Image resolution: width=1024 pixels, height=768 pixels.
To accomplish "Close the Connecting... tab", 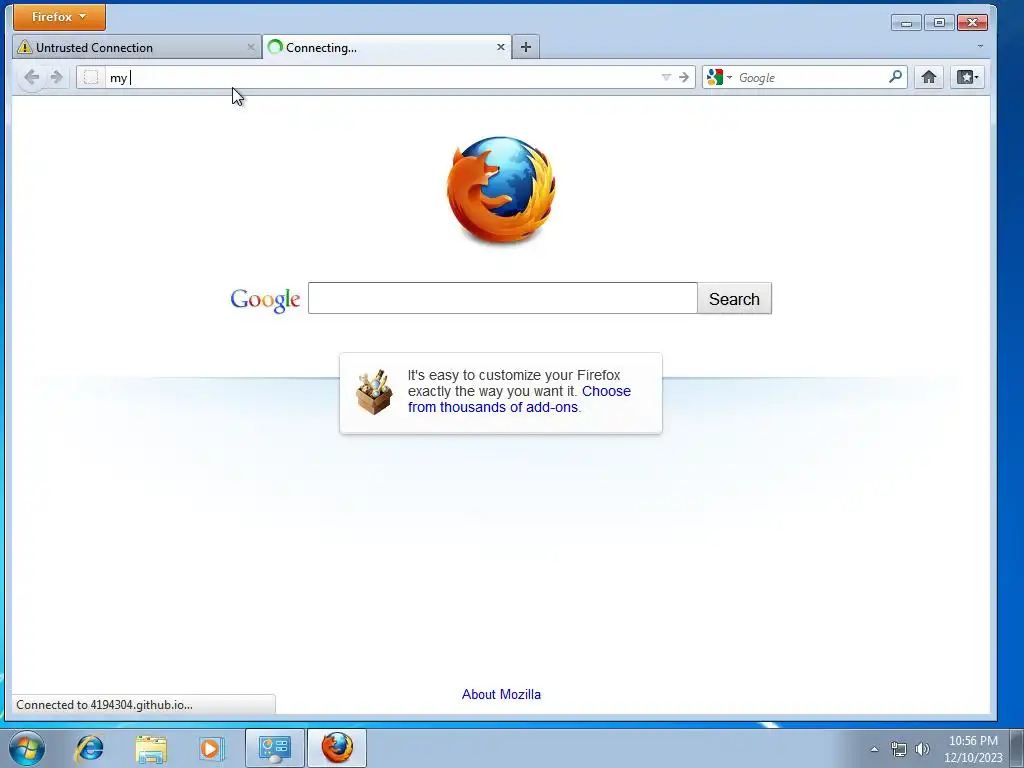I will point(501,47).
